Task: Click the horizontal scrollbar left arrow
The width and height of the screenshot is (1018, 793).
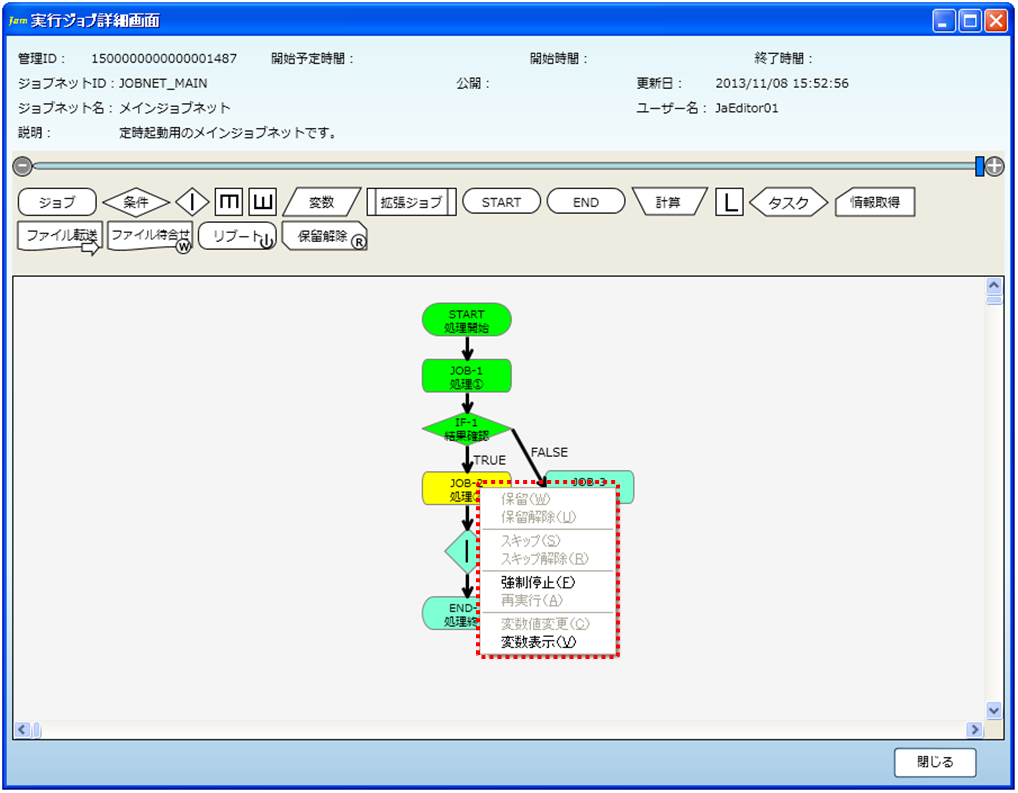Action: click(21, 729)
